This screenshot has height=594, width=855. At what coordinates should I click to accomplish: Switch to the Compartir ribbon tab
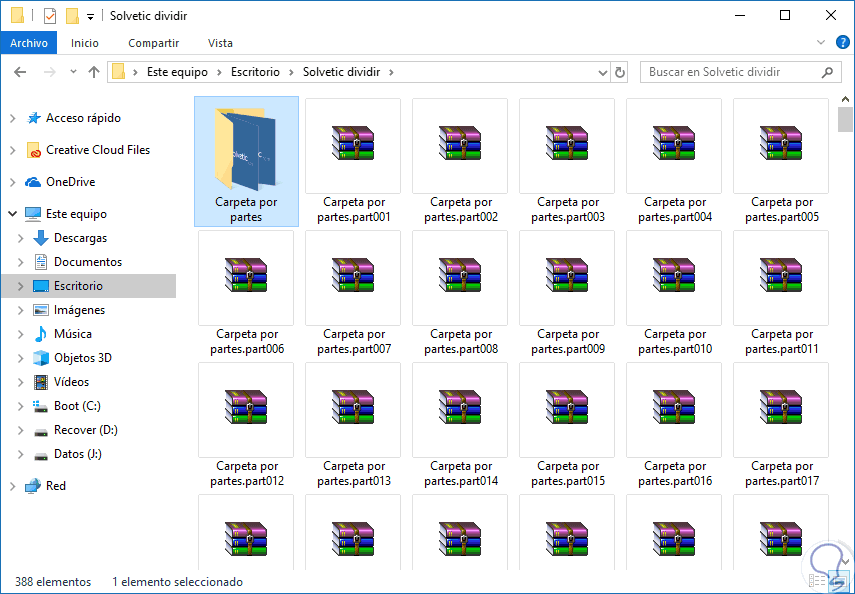tap(153, 43)
